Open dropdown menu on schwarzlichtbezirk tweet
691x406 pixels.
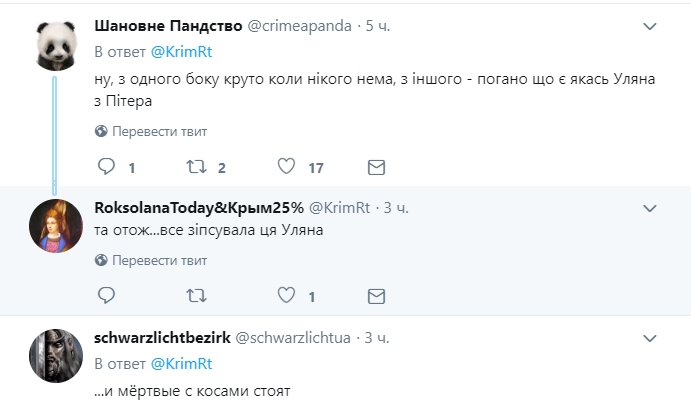click(x=650, y=338)
